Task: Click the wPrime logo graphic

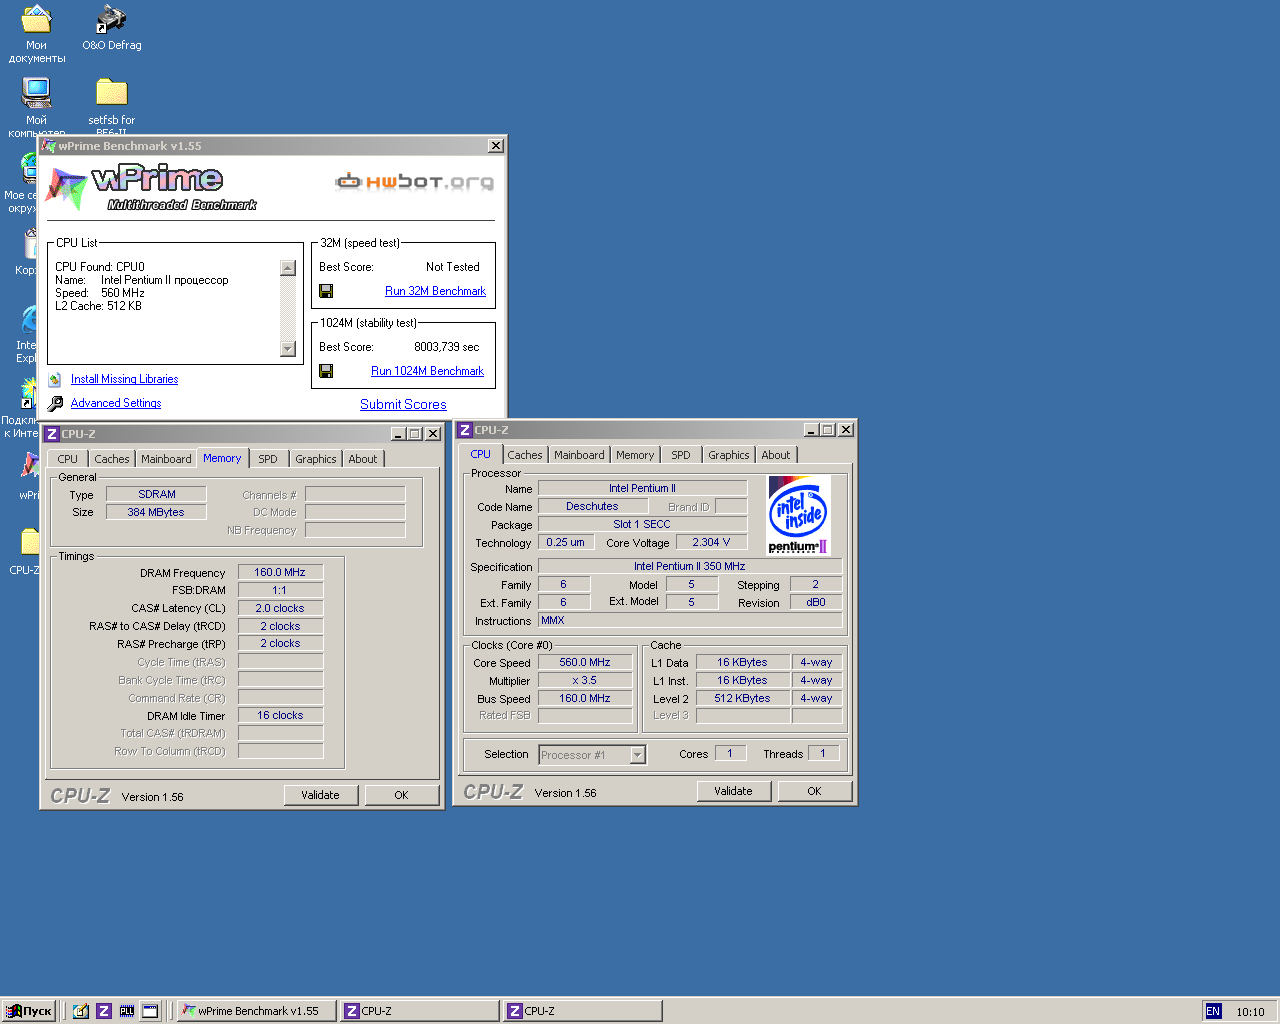Action: [152, 187]
